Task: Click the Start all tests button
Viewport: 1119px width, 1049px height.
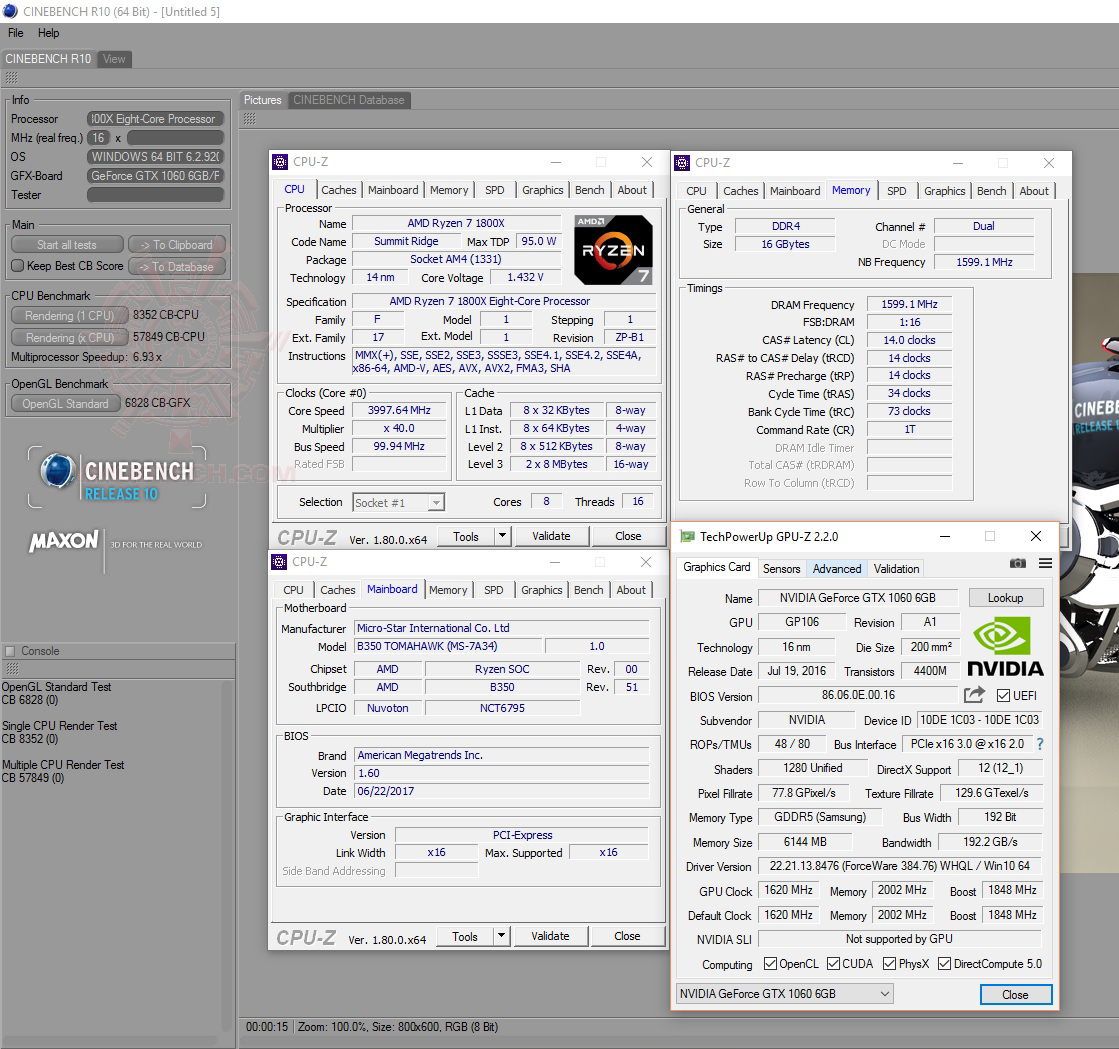Action: pyautogui.click(x=67, y=245)
